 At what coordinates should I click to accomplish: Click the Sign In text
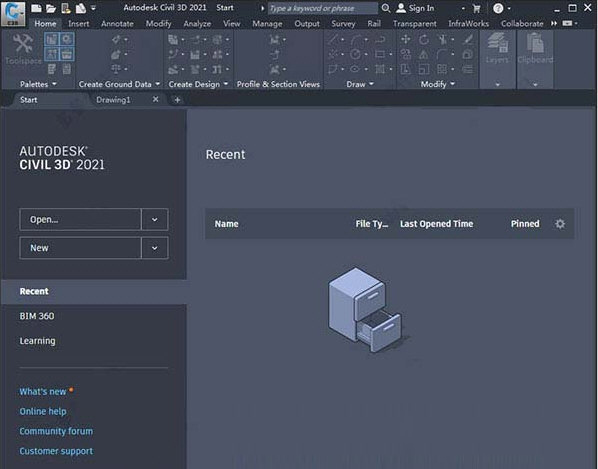[x=421, y=8]
